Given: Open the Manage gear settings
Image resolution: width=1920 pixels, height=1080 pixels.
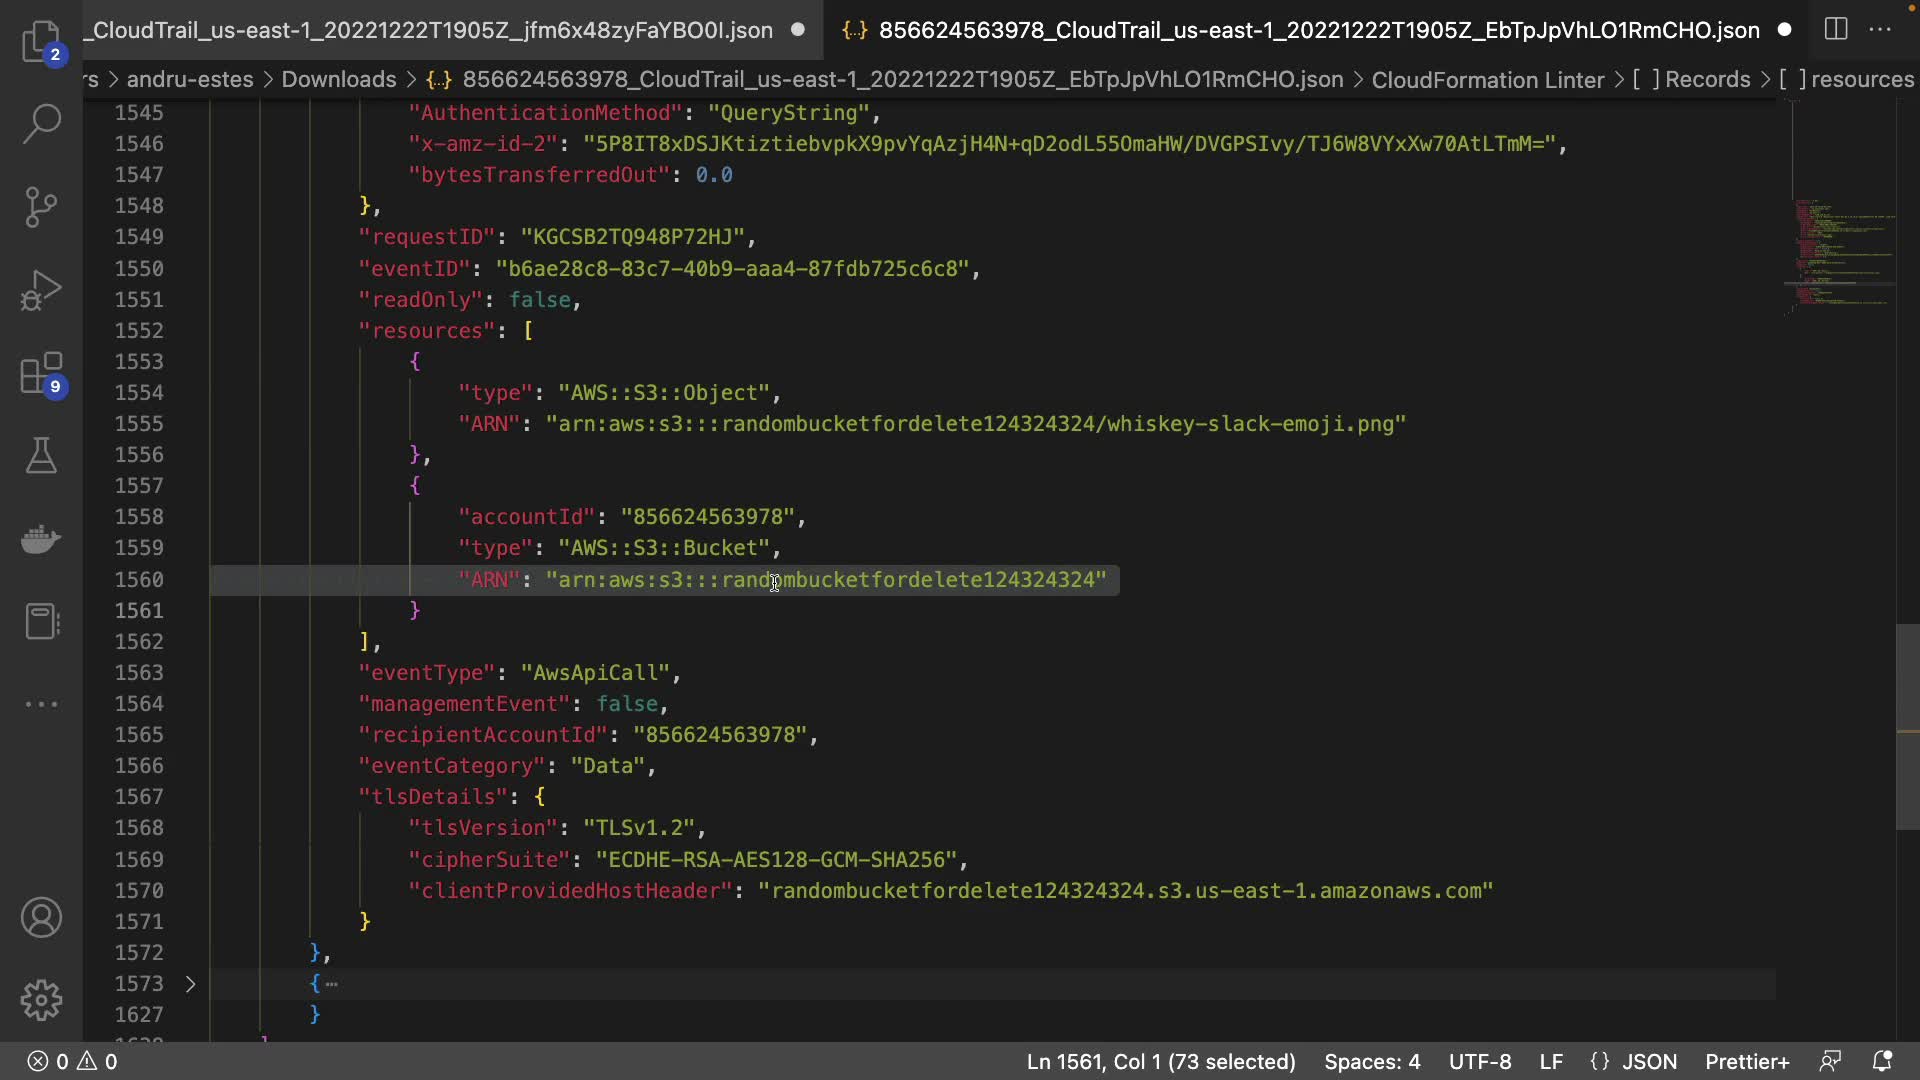Looking at the screenshot, I should [x=41, y=1000].
